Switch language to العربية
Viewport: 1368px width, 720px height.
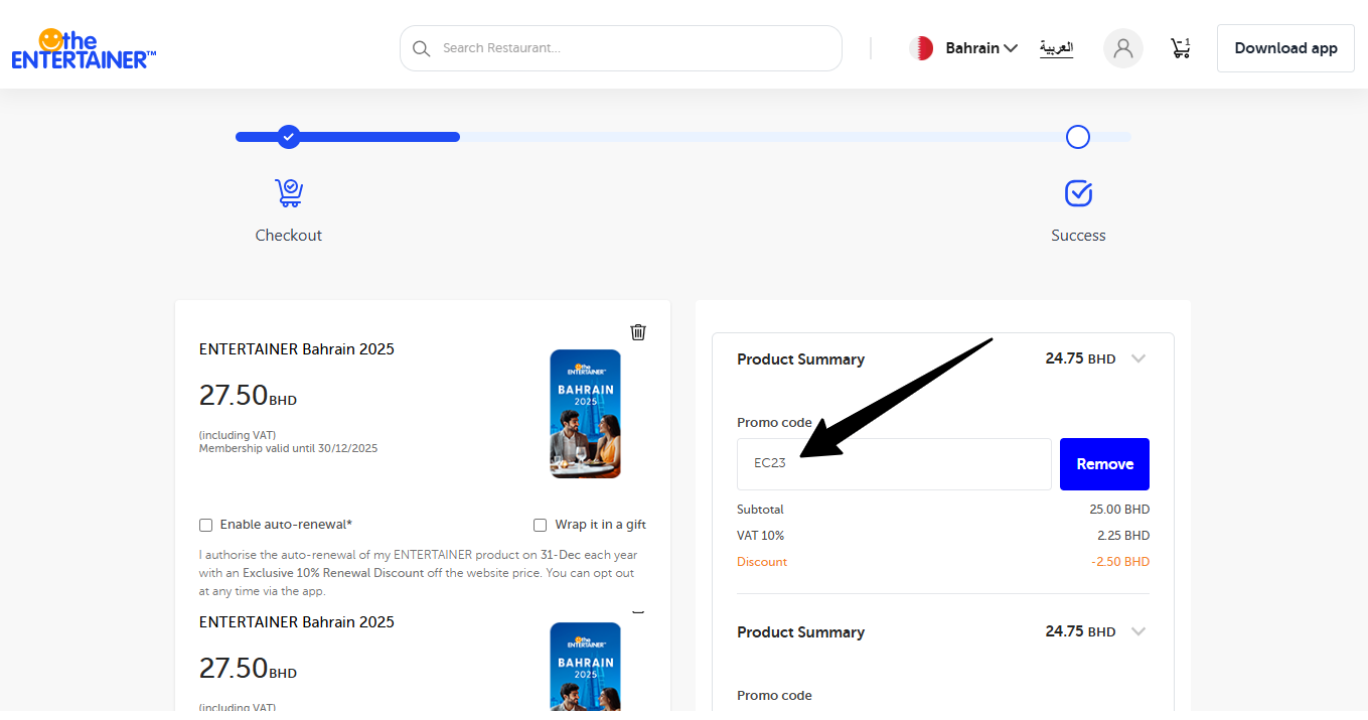click(1056, 48)
